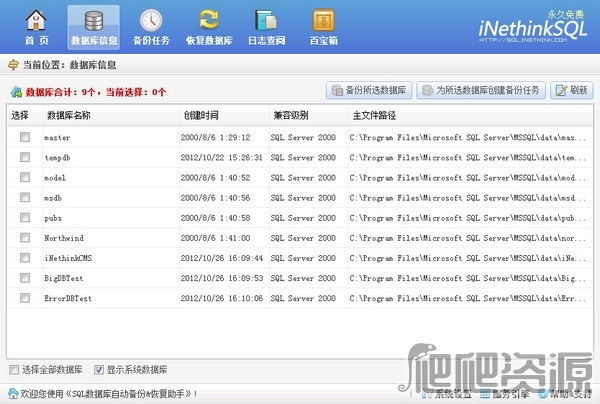
Task: Sort by 兼容级别 column header
Action: (309, 115)
